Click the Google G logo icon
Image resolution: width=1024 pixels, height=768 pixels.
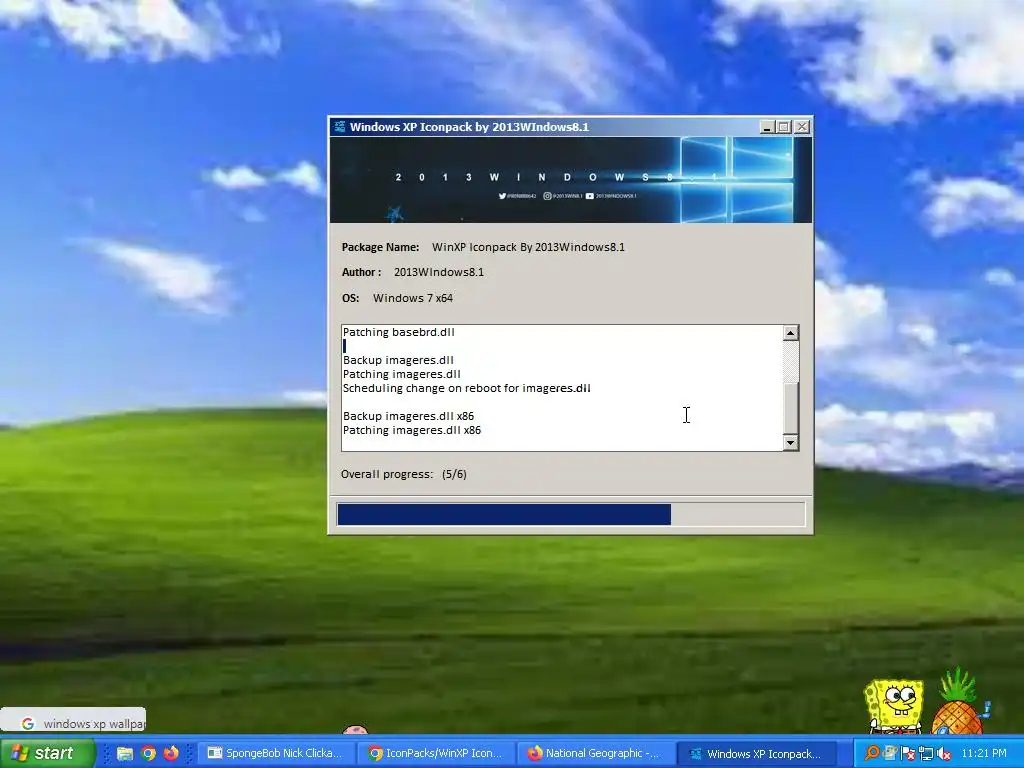[27, 724]
